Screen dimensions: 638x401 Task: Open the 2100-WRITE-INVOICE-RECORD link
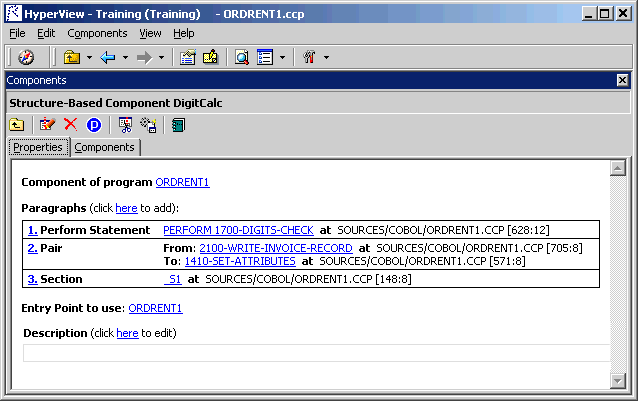(275, 247)
